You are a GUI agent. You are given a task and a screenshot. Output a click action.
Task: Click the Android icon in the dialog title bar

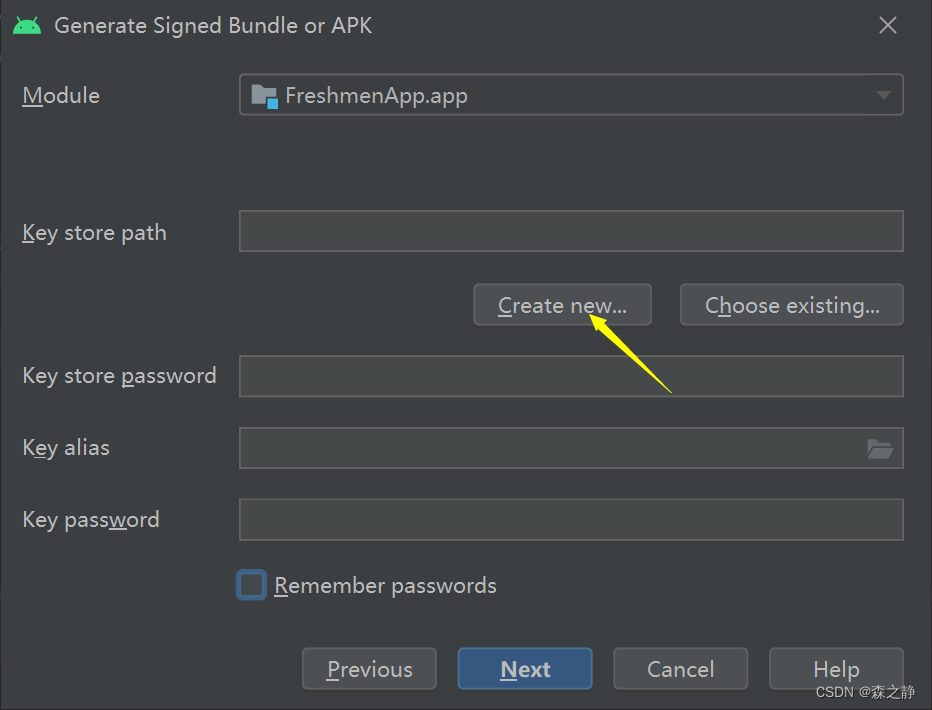click(27, 24)
